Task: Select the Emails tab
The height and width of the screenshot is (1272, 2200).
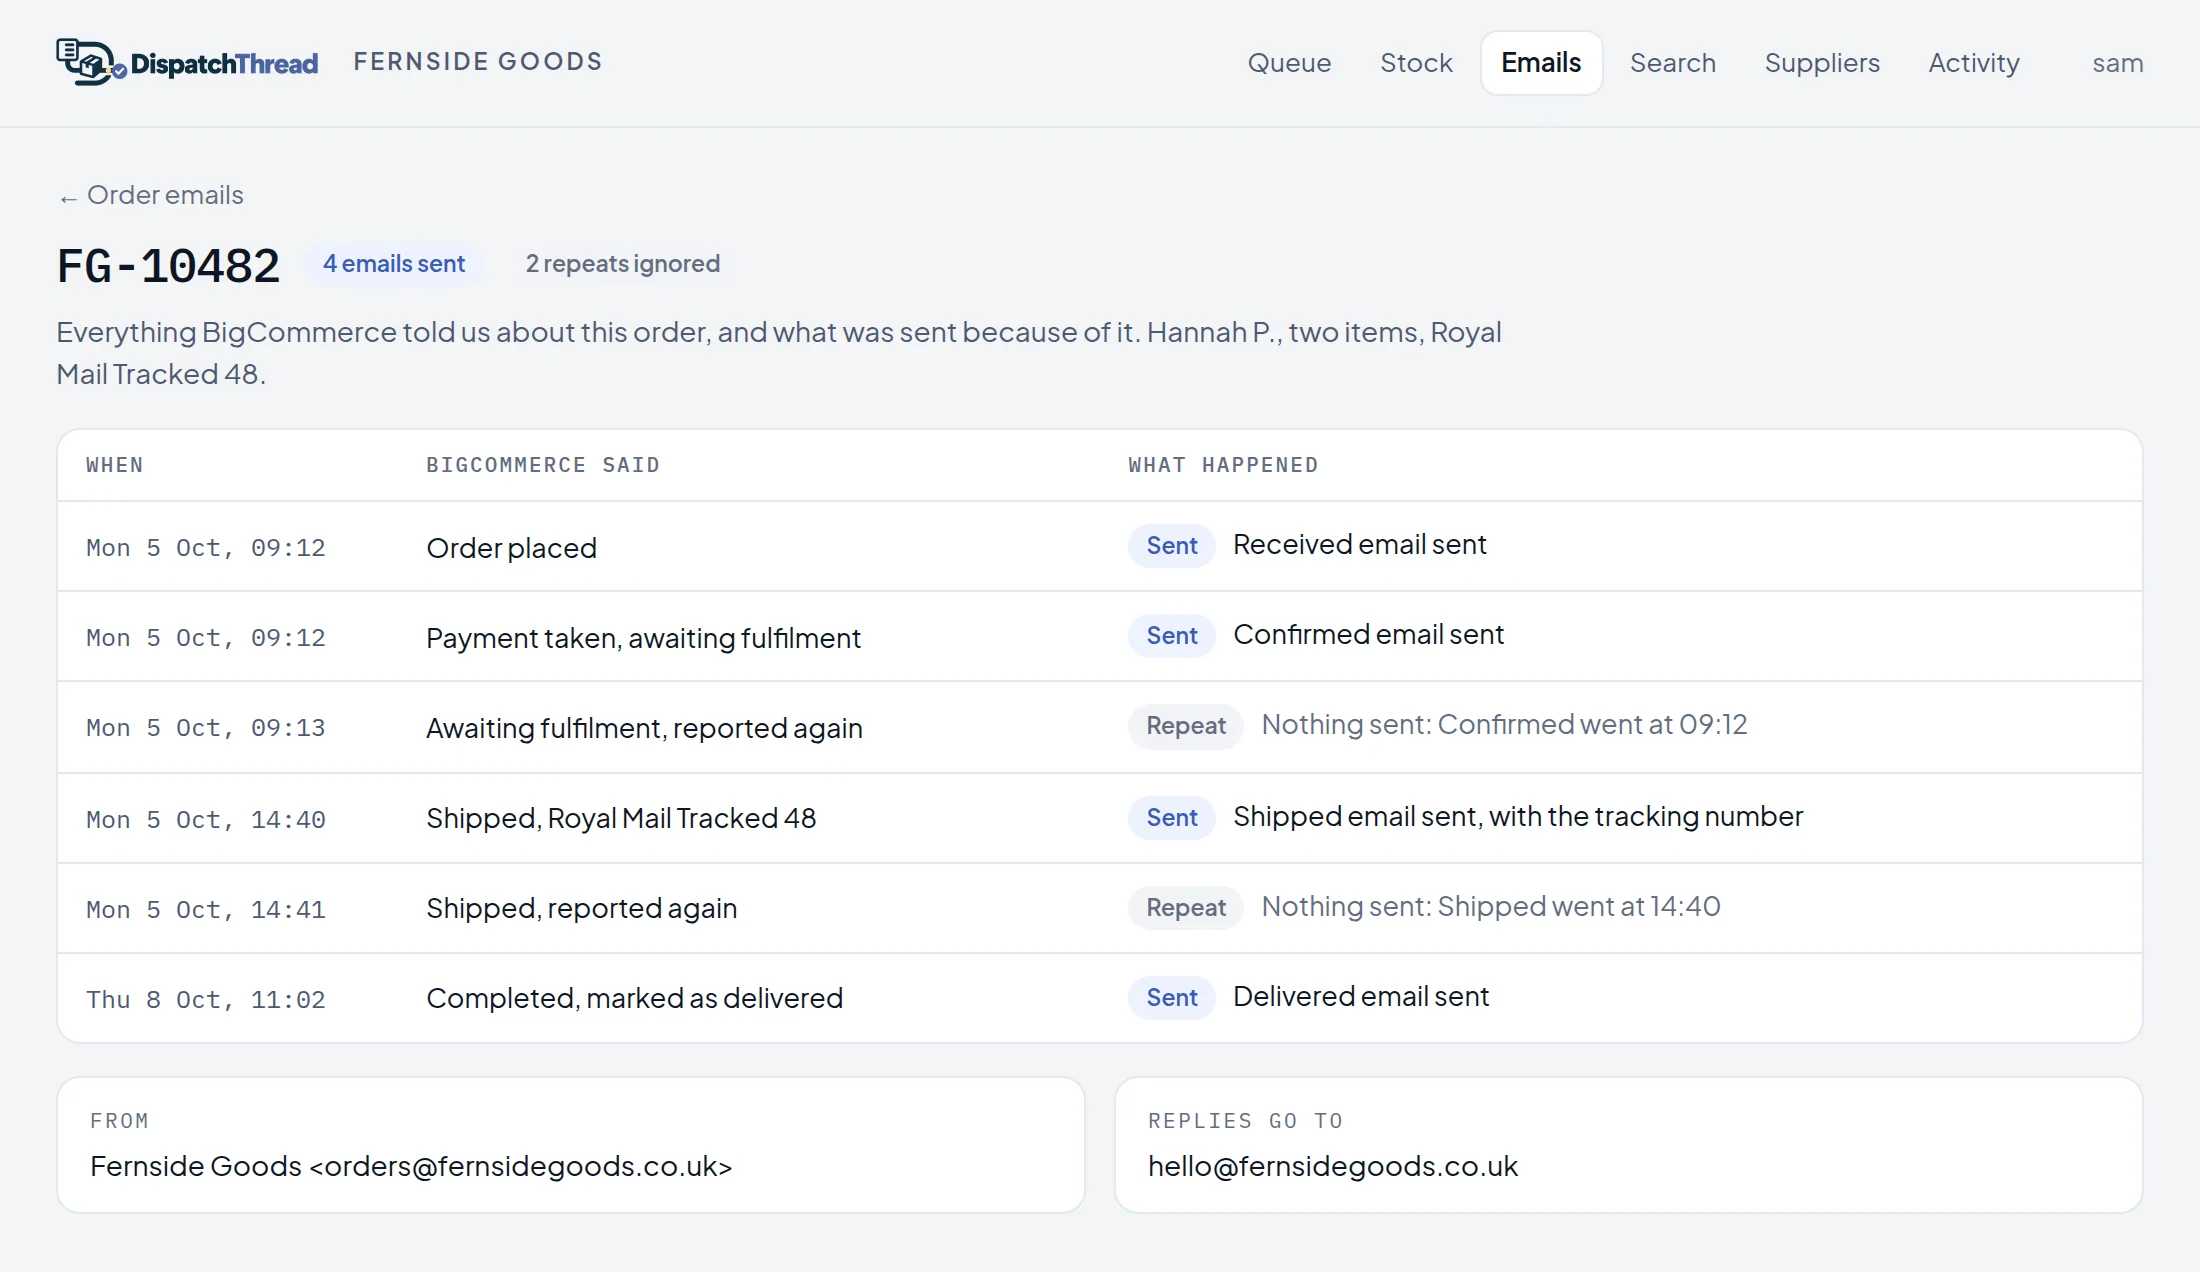Action: (1541, 63)
